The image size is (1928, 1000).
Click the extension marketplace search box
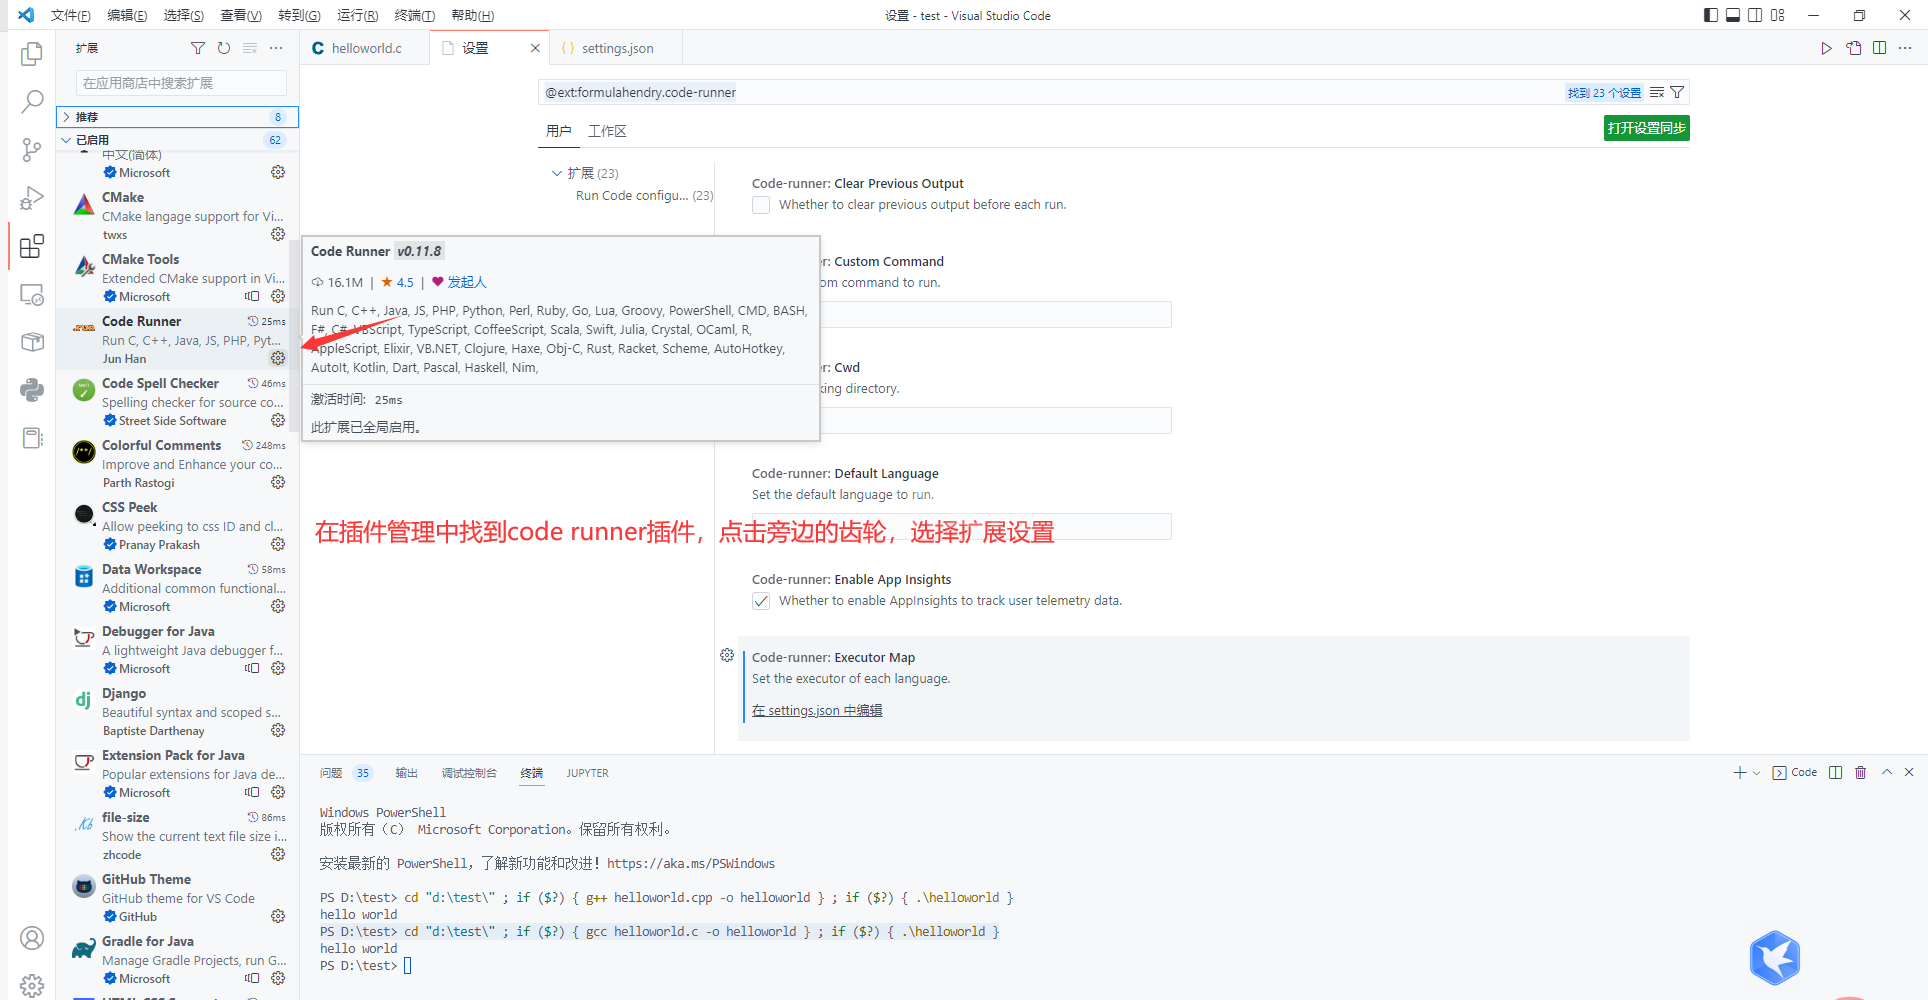181,83
